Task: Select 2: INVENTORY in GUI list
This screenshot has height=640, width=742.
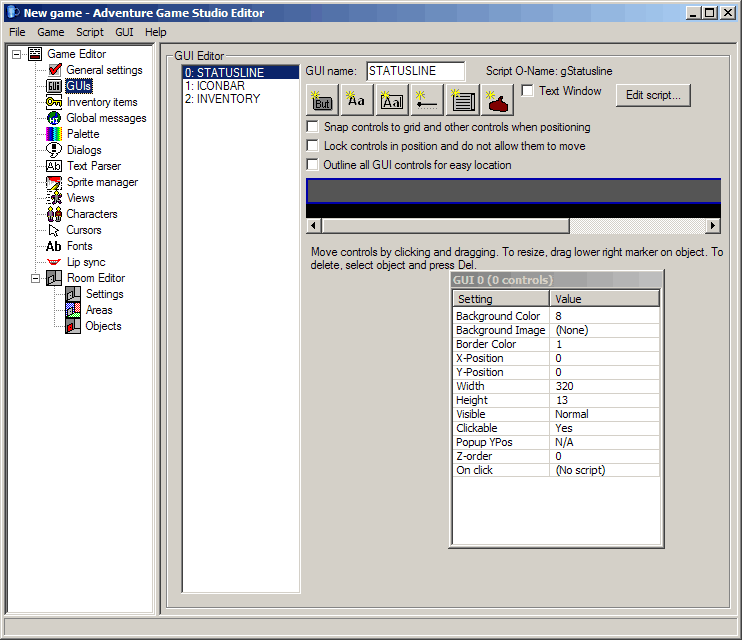Action: point(241,98)
